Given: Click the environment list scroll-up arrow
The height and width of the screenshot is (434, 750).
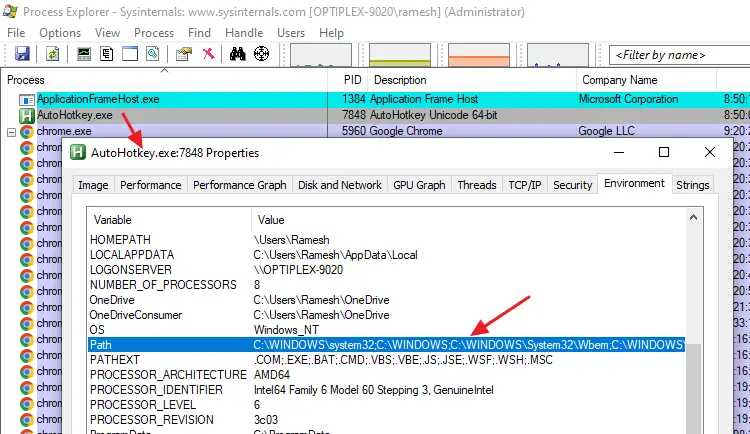Looking at the screenshot, I should (x=693, y=217).
